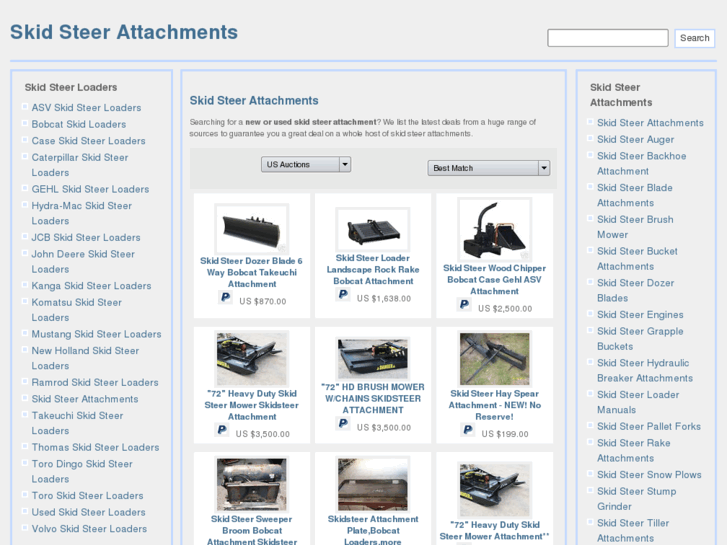Open Skidsteer Attachment Plate, Bobcat link
The width and height of the screenshot is (727, 545).
click(373, 530)
